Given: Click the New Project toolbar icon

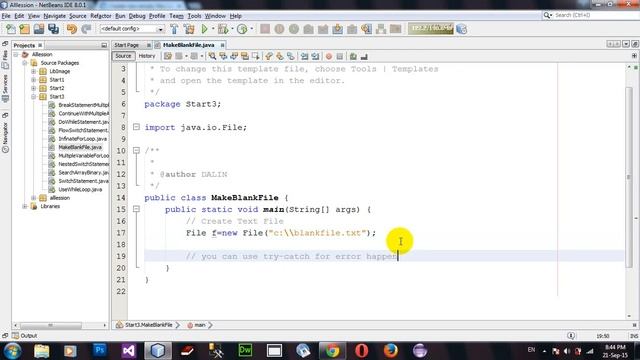Looking at the screenshot, I should click(x=24, y=29).
